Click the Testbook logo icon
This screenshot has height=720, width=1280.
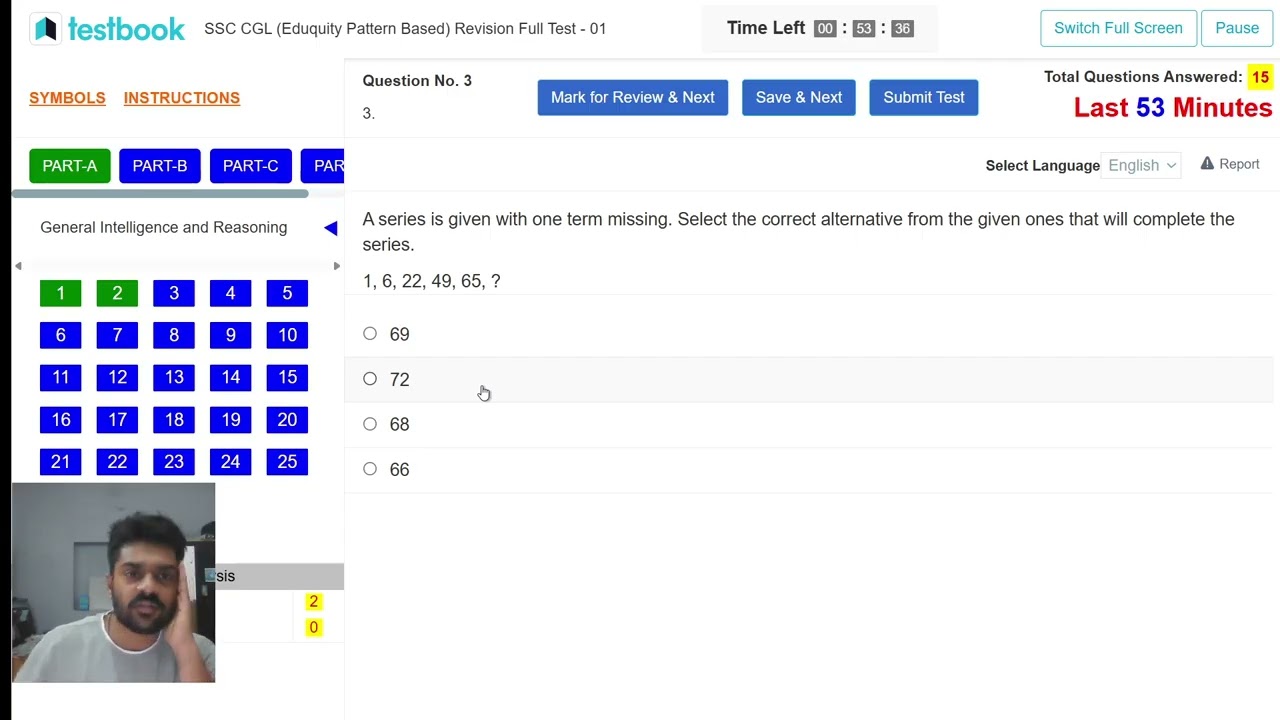pyautogui.click(x=46, y=29)
